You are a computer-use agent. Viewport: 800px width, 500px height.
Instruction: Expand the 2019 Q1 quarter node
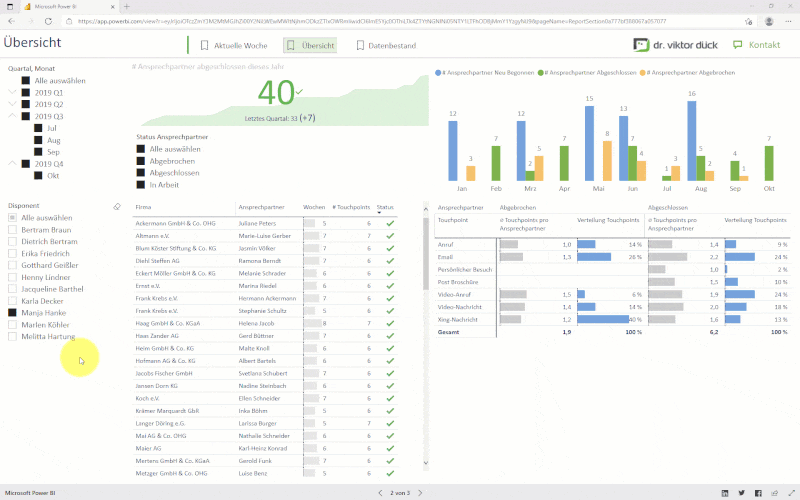[x=12, y=92]
